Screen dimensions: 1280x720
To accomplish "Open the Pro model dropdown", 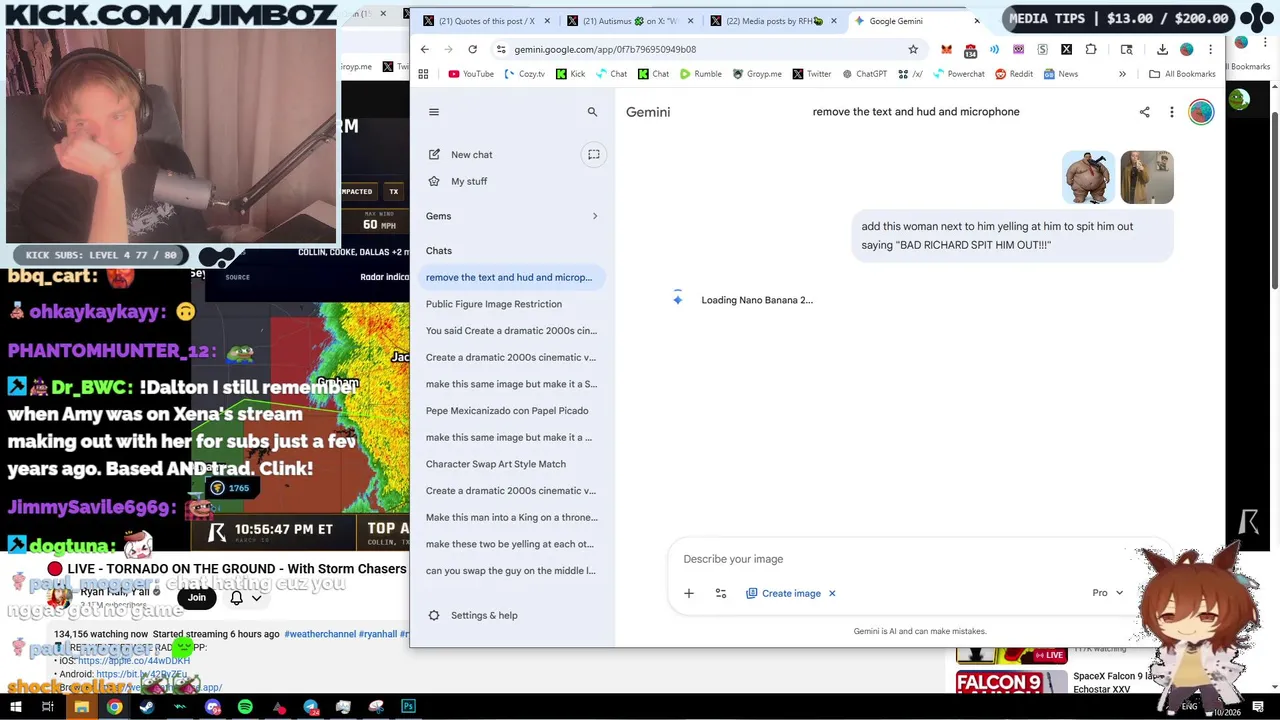I will pos(1108,593).
